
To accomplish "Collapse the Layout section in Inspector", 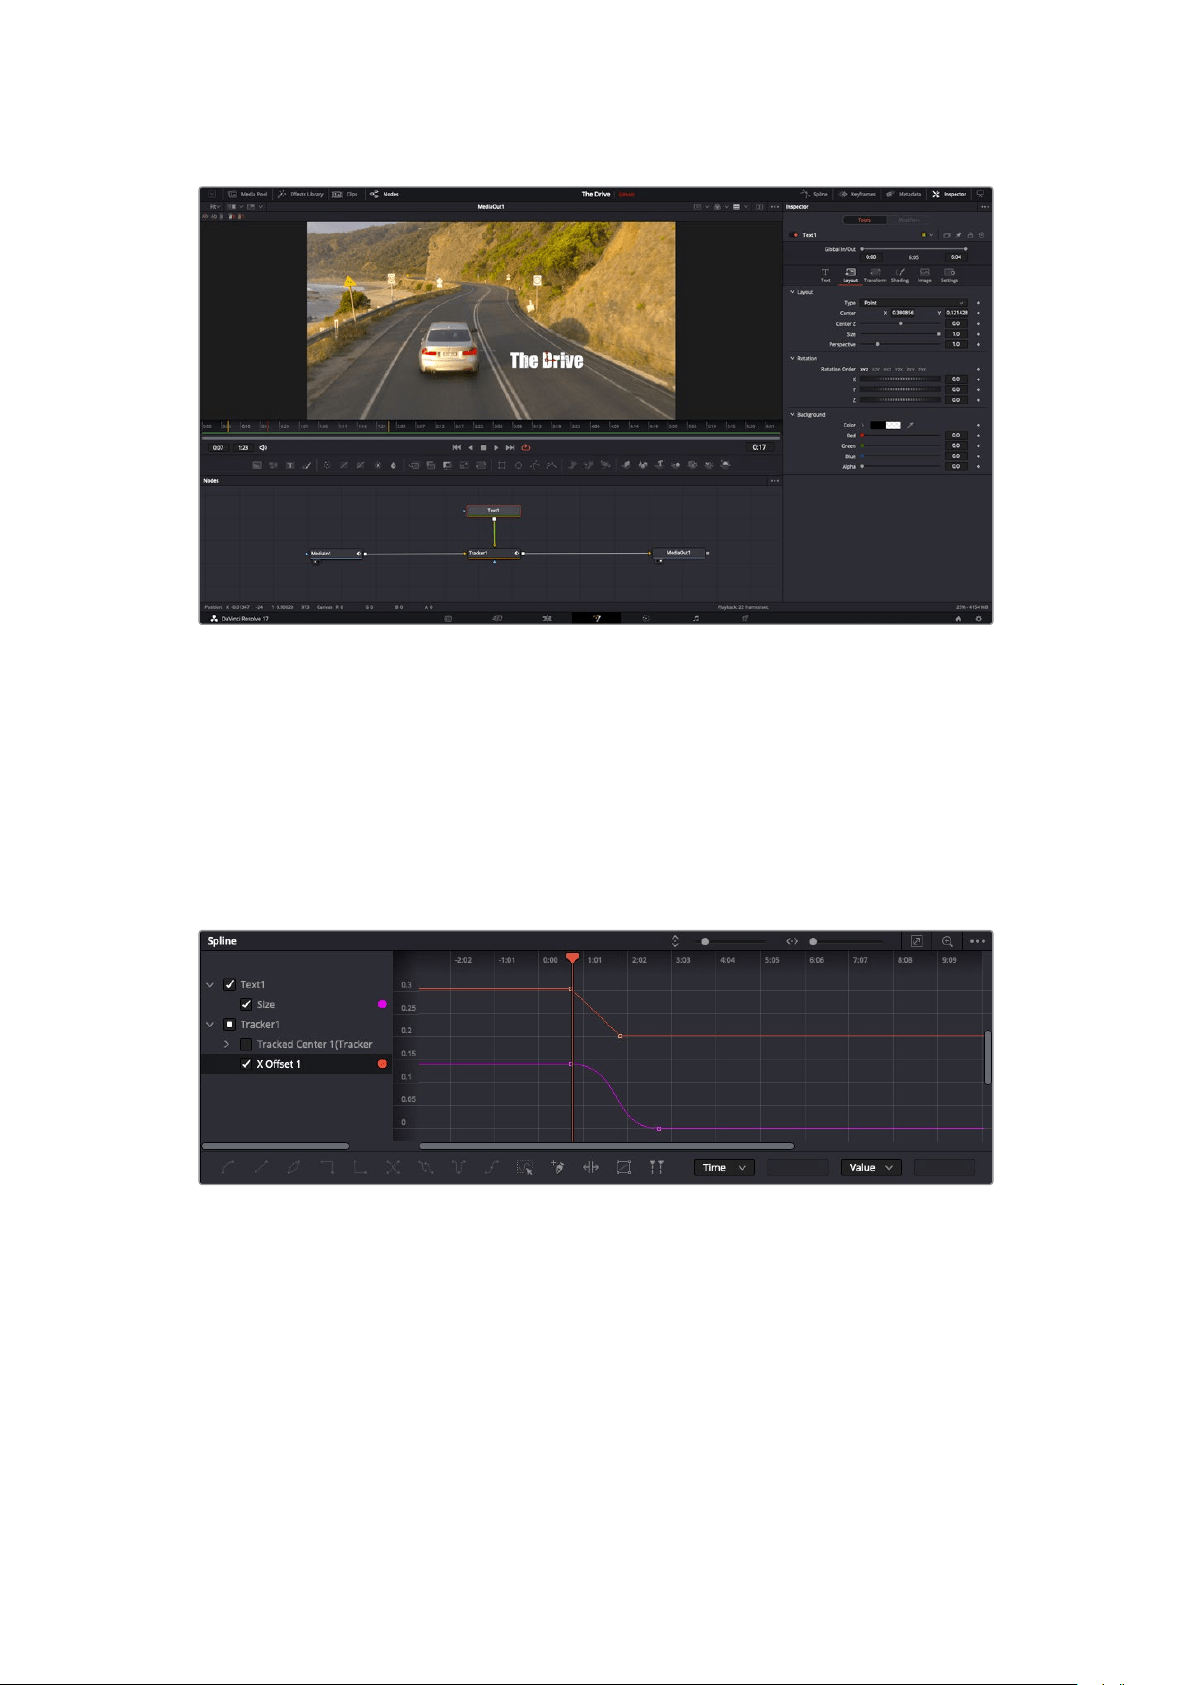I will click(793, 292).
